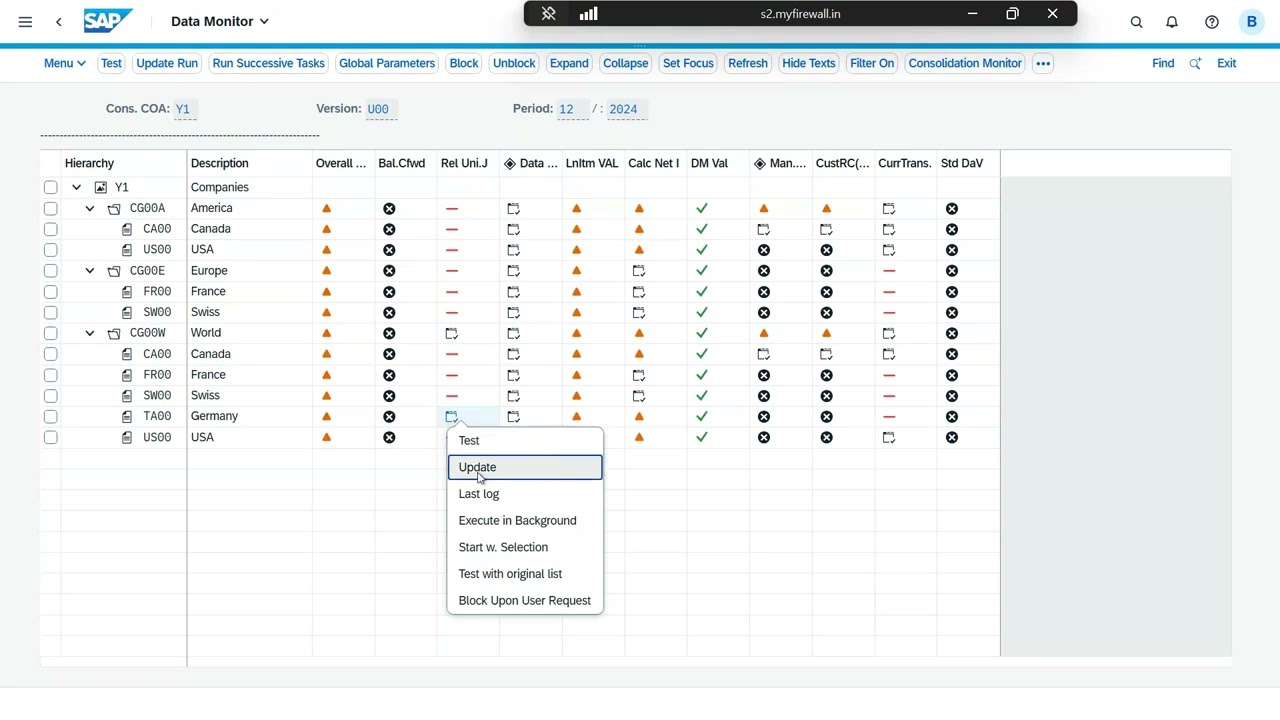The height and width of the screenshot is (720, 1280).
Task: Click America Overall status warning icon
Action: pos(327,208)
